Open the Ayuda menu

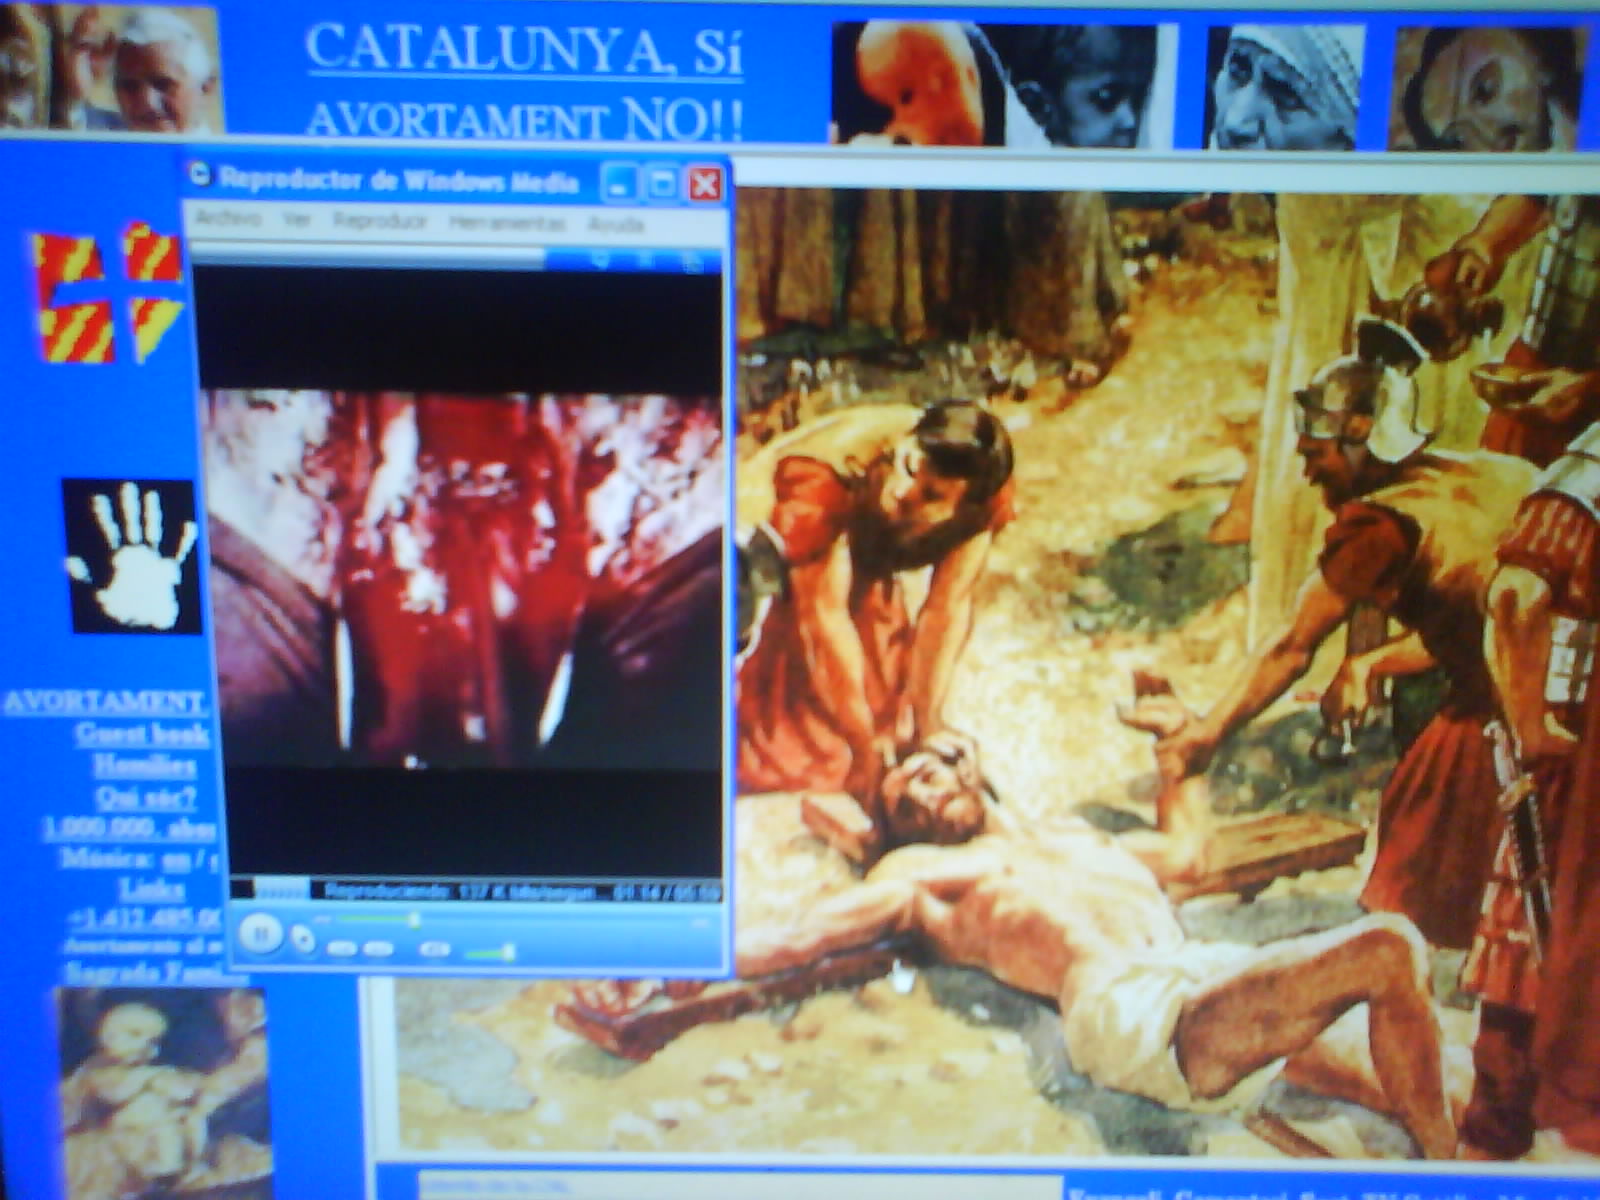(615, 225)
